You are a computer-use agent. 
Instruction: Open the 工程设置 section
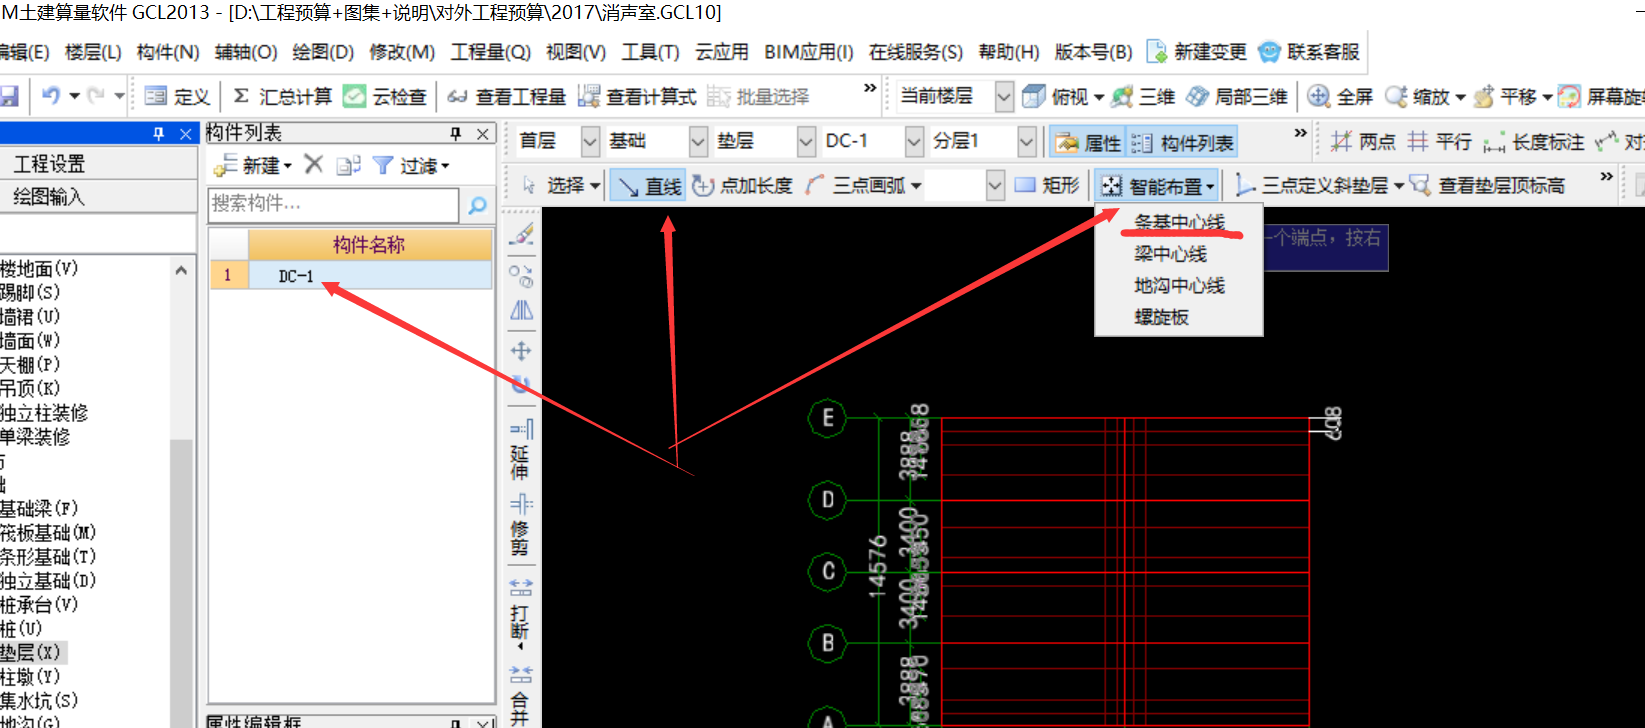click(98, 164)
